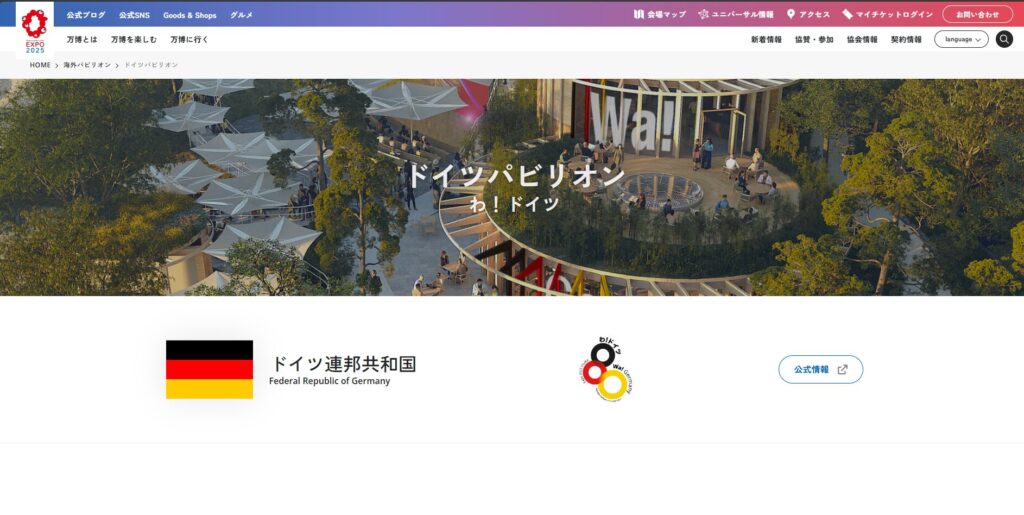Open the 契約情報 menu item
Screen dimensions: 1024x515
tap(906, 39)
